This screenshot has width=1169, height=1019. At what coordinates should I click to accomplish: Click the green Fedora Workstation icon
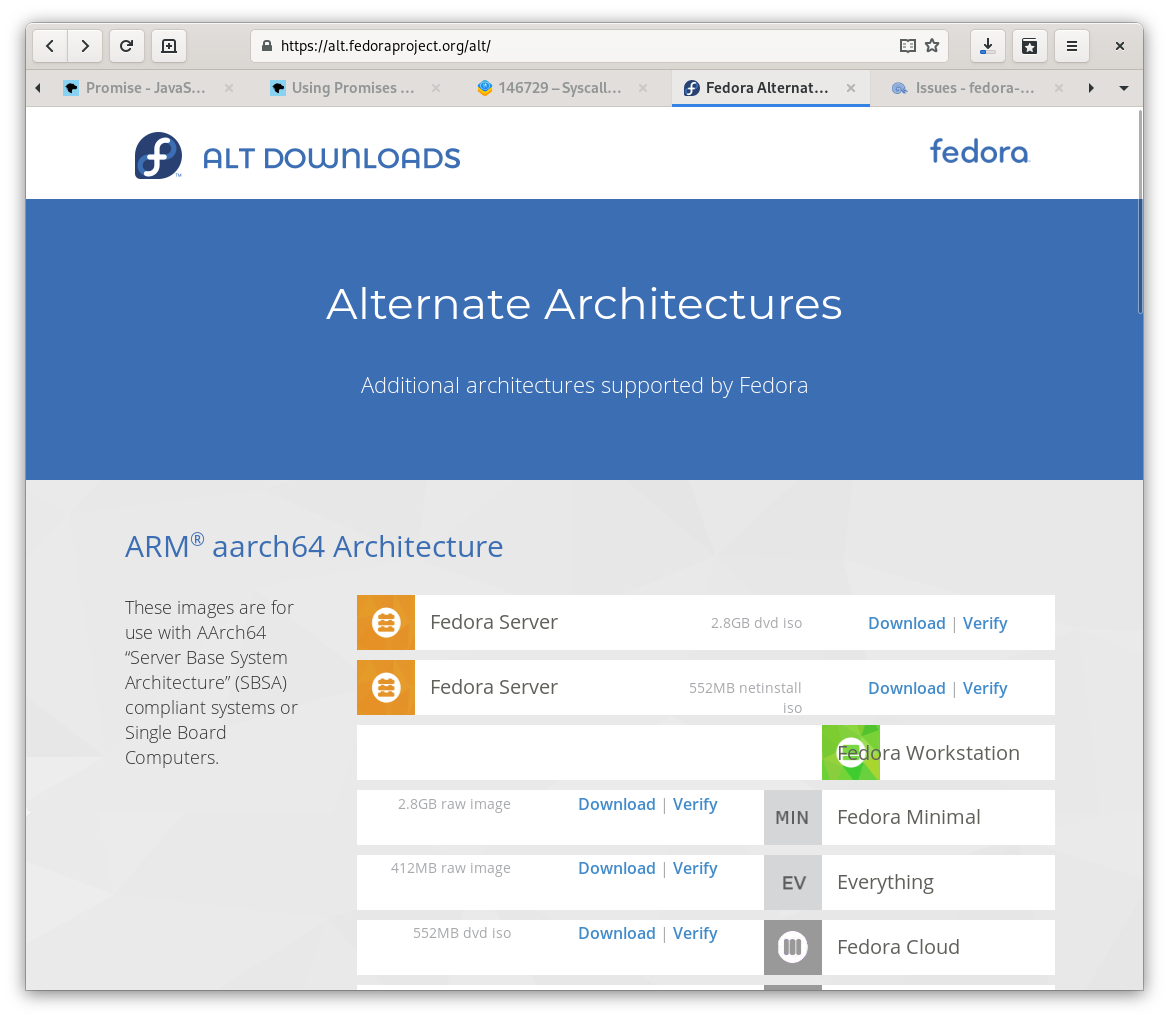click(851, 752)
